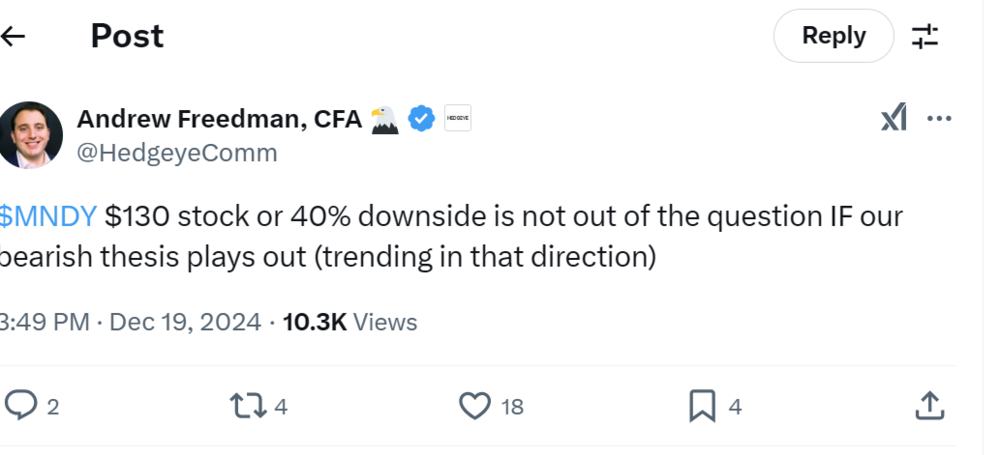Bookmark the post with bookmark icon
The image size is (1000, 455).
[x=703, y=405]
